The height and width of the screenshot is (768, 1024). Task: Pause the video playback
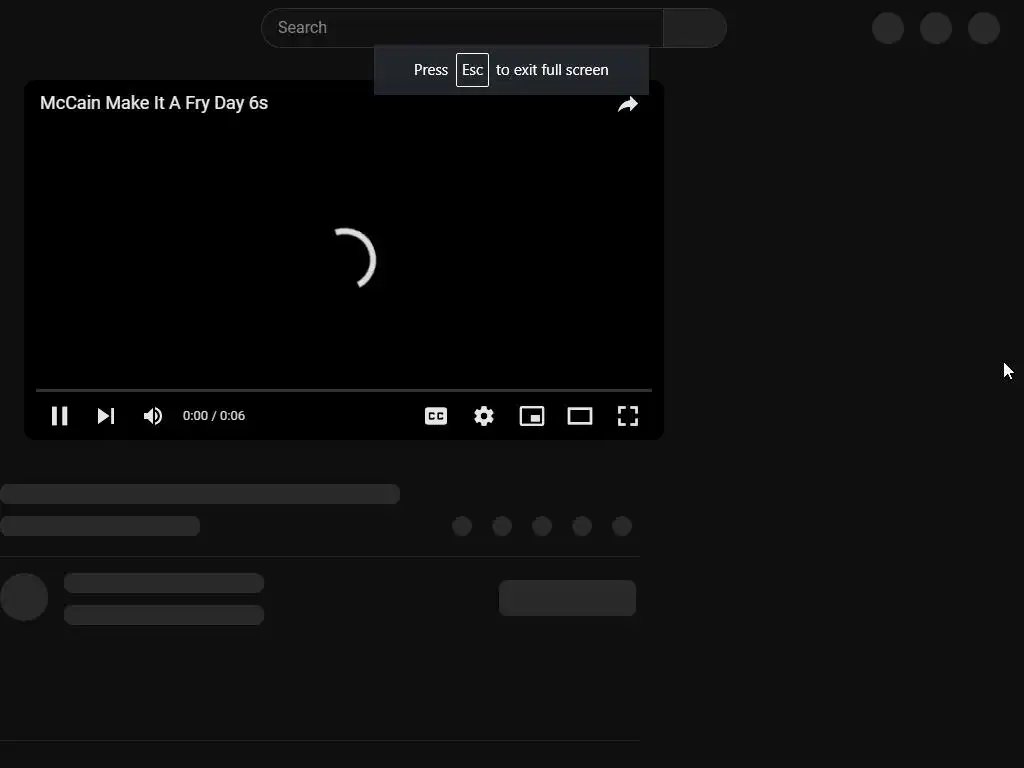coord(59,416)
